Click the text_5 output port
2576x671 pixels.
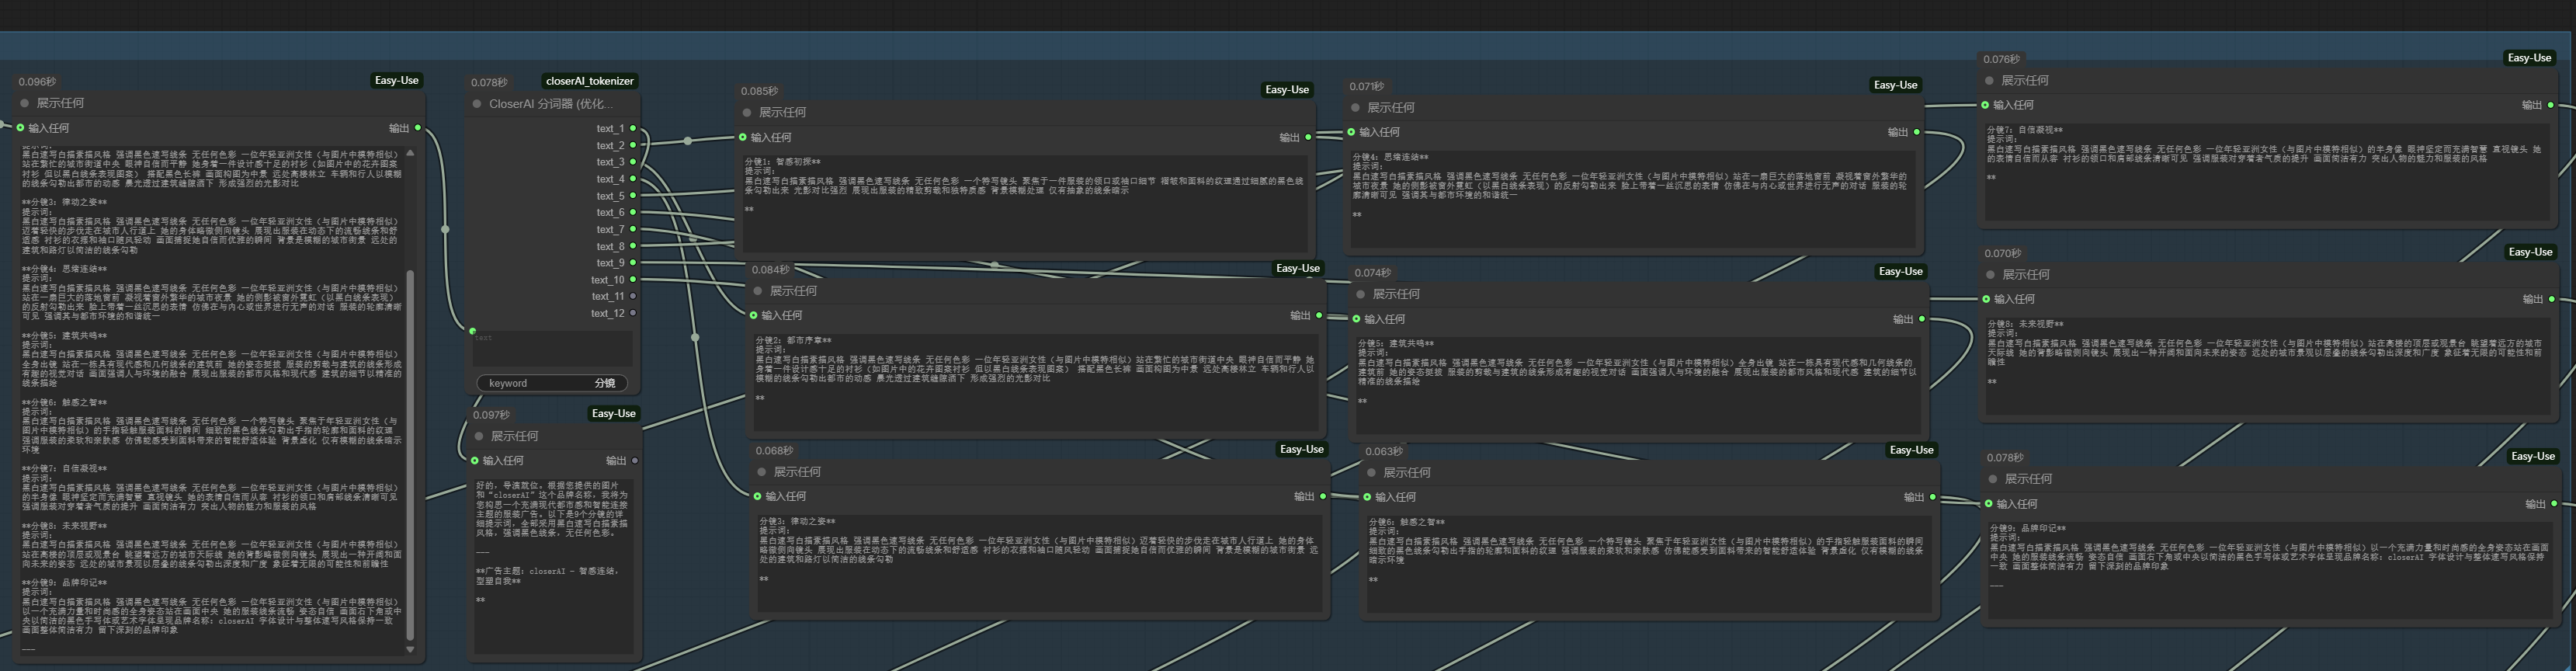[x=633, y=196]
